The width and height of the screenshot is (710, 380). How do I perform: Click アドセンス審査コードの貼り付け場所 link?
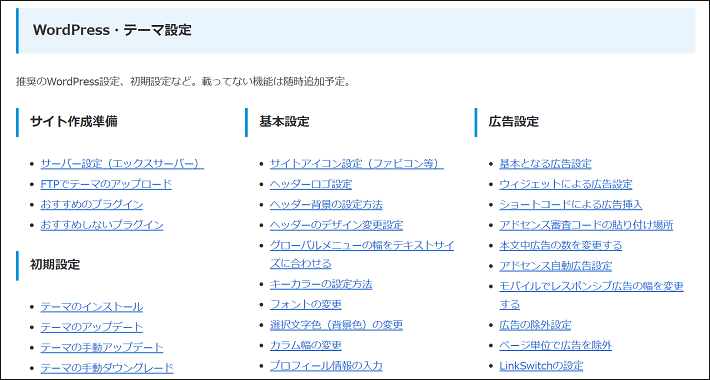pos(586,225)
